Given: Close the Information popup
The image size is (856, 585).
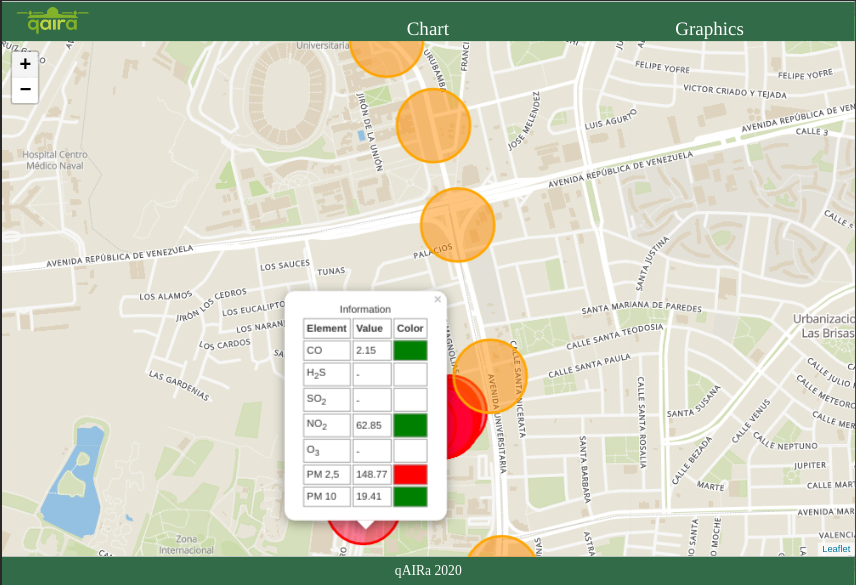Looking at the screenshot, I should [x=437, y=299].
